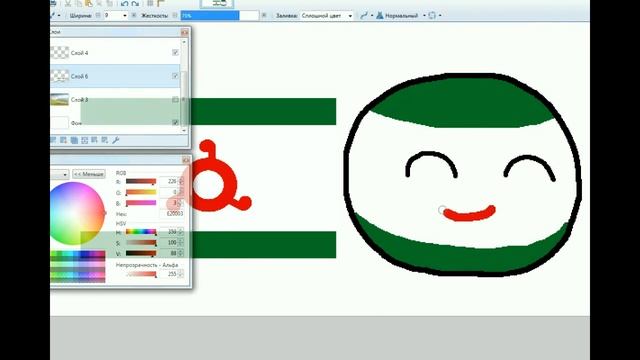640x360 pixels.
Task: Click the Move Layer Up icon
Action: click(x=95, y=140)
